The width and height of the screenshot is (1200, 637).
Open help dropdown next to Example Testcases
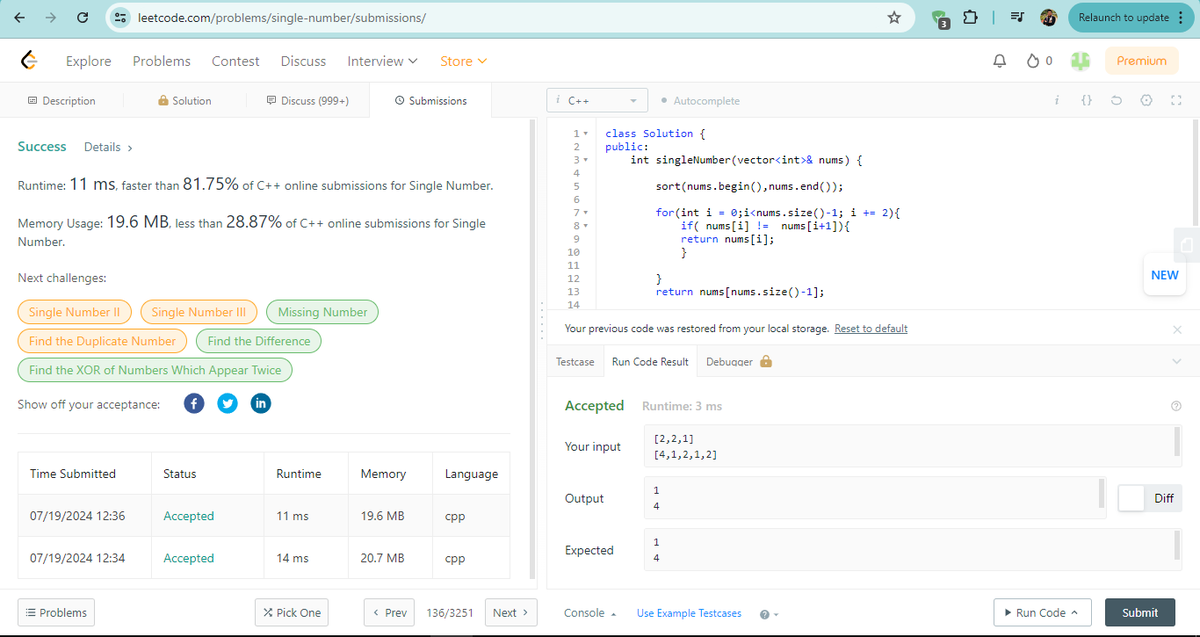769,613
